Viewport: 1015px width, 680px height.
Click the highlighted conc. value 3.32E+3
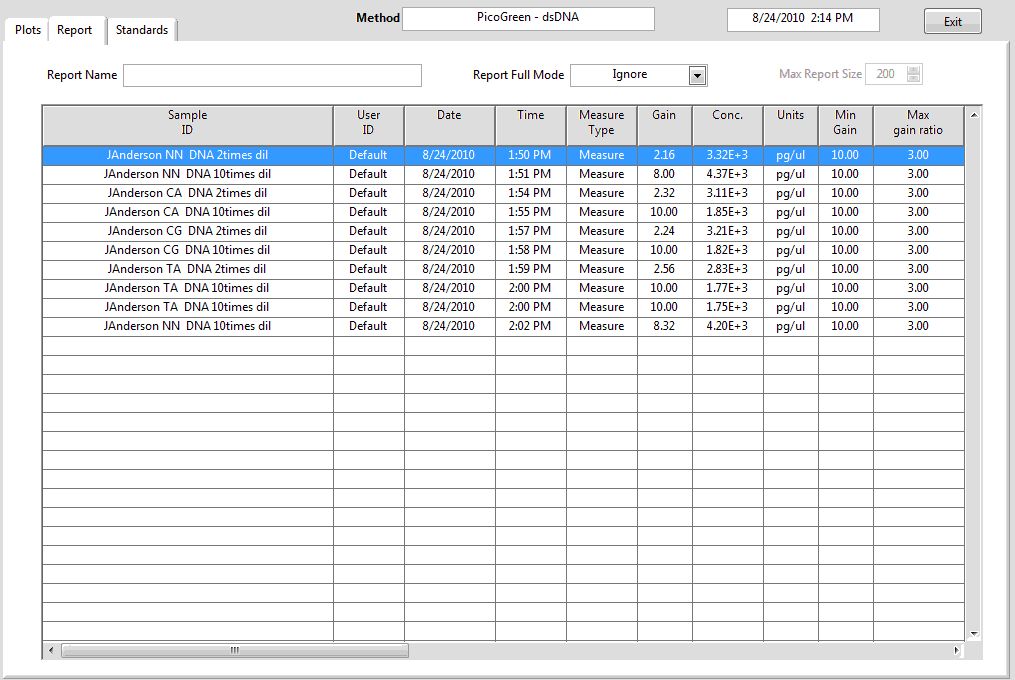click(727, 155)
